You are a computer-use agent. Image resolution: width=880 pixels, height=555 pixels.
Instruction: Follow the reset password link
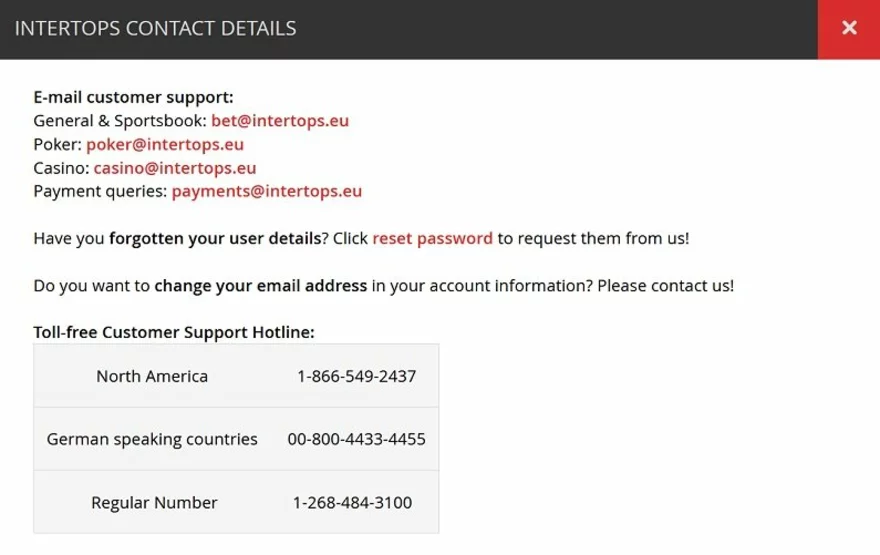[432, 238]
